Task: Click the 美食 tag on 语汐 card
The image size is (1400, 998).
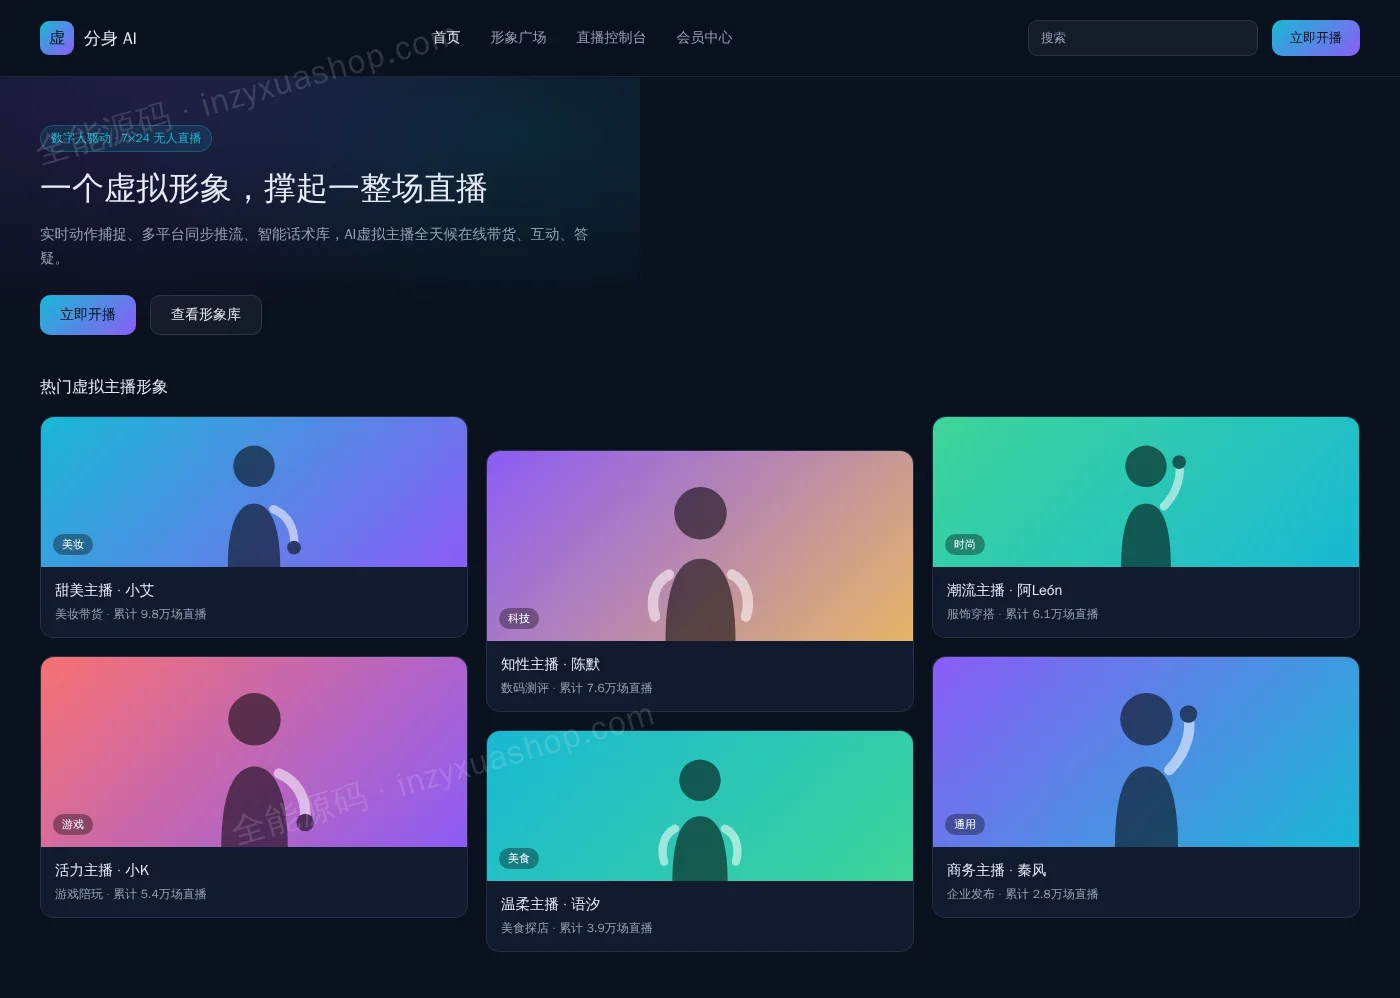Action: point(519,859)
